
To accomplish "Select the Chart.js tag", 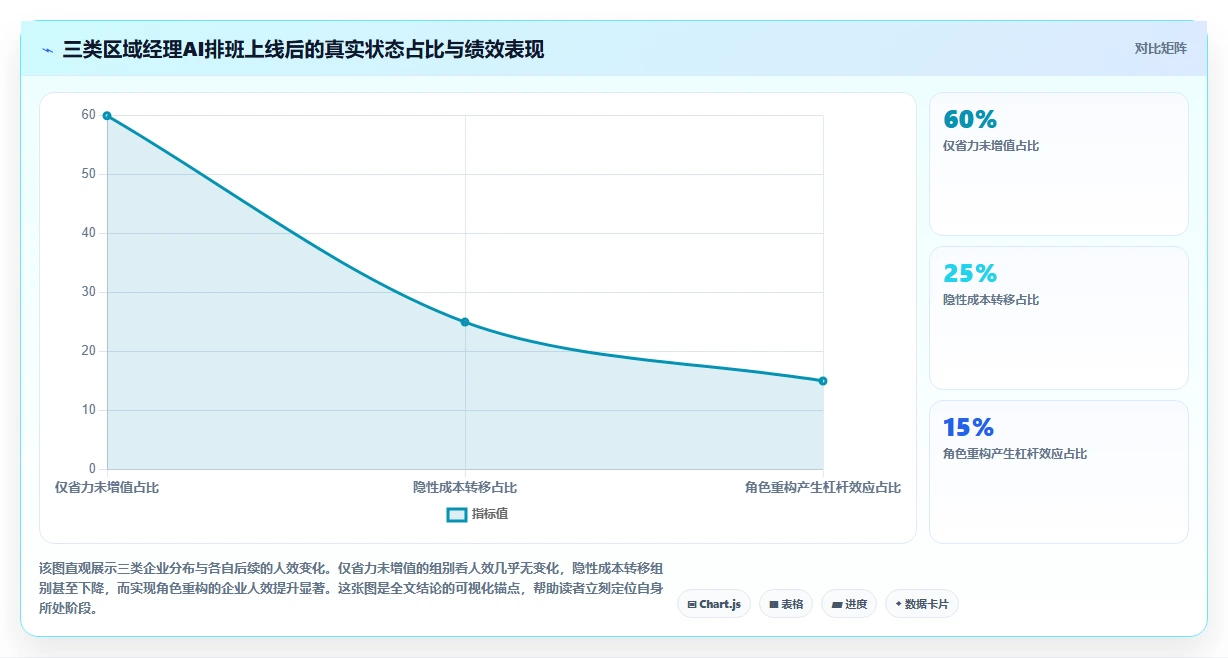I will tap(714, 604).
